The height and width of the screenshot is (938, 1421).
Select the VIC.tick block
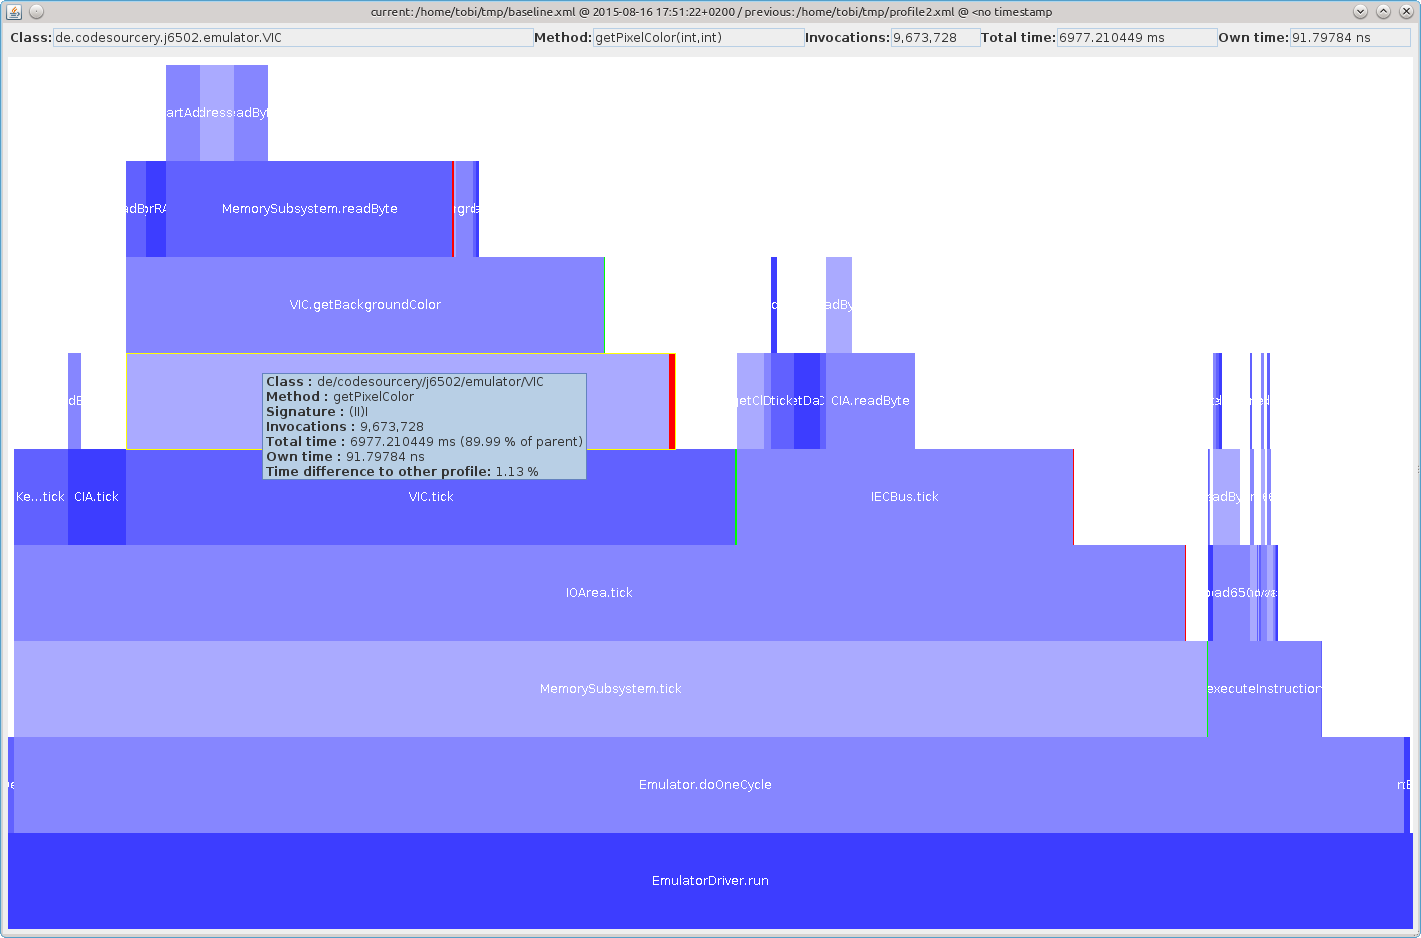[x=431, y=497]
